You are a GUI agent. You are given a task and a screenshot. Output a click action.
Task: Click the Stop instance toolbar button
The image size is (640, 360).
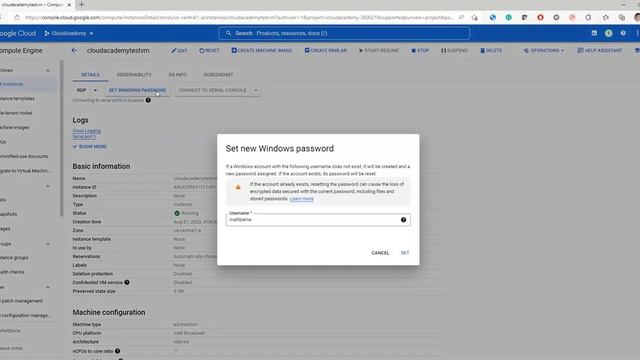[x=420, y=51]
